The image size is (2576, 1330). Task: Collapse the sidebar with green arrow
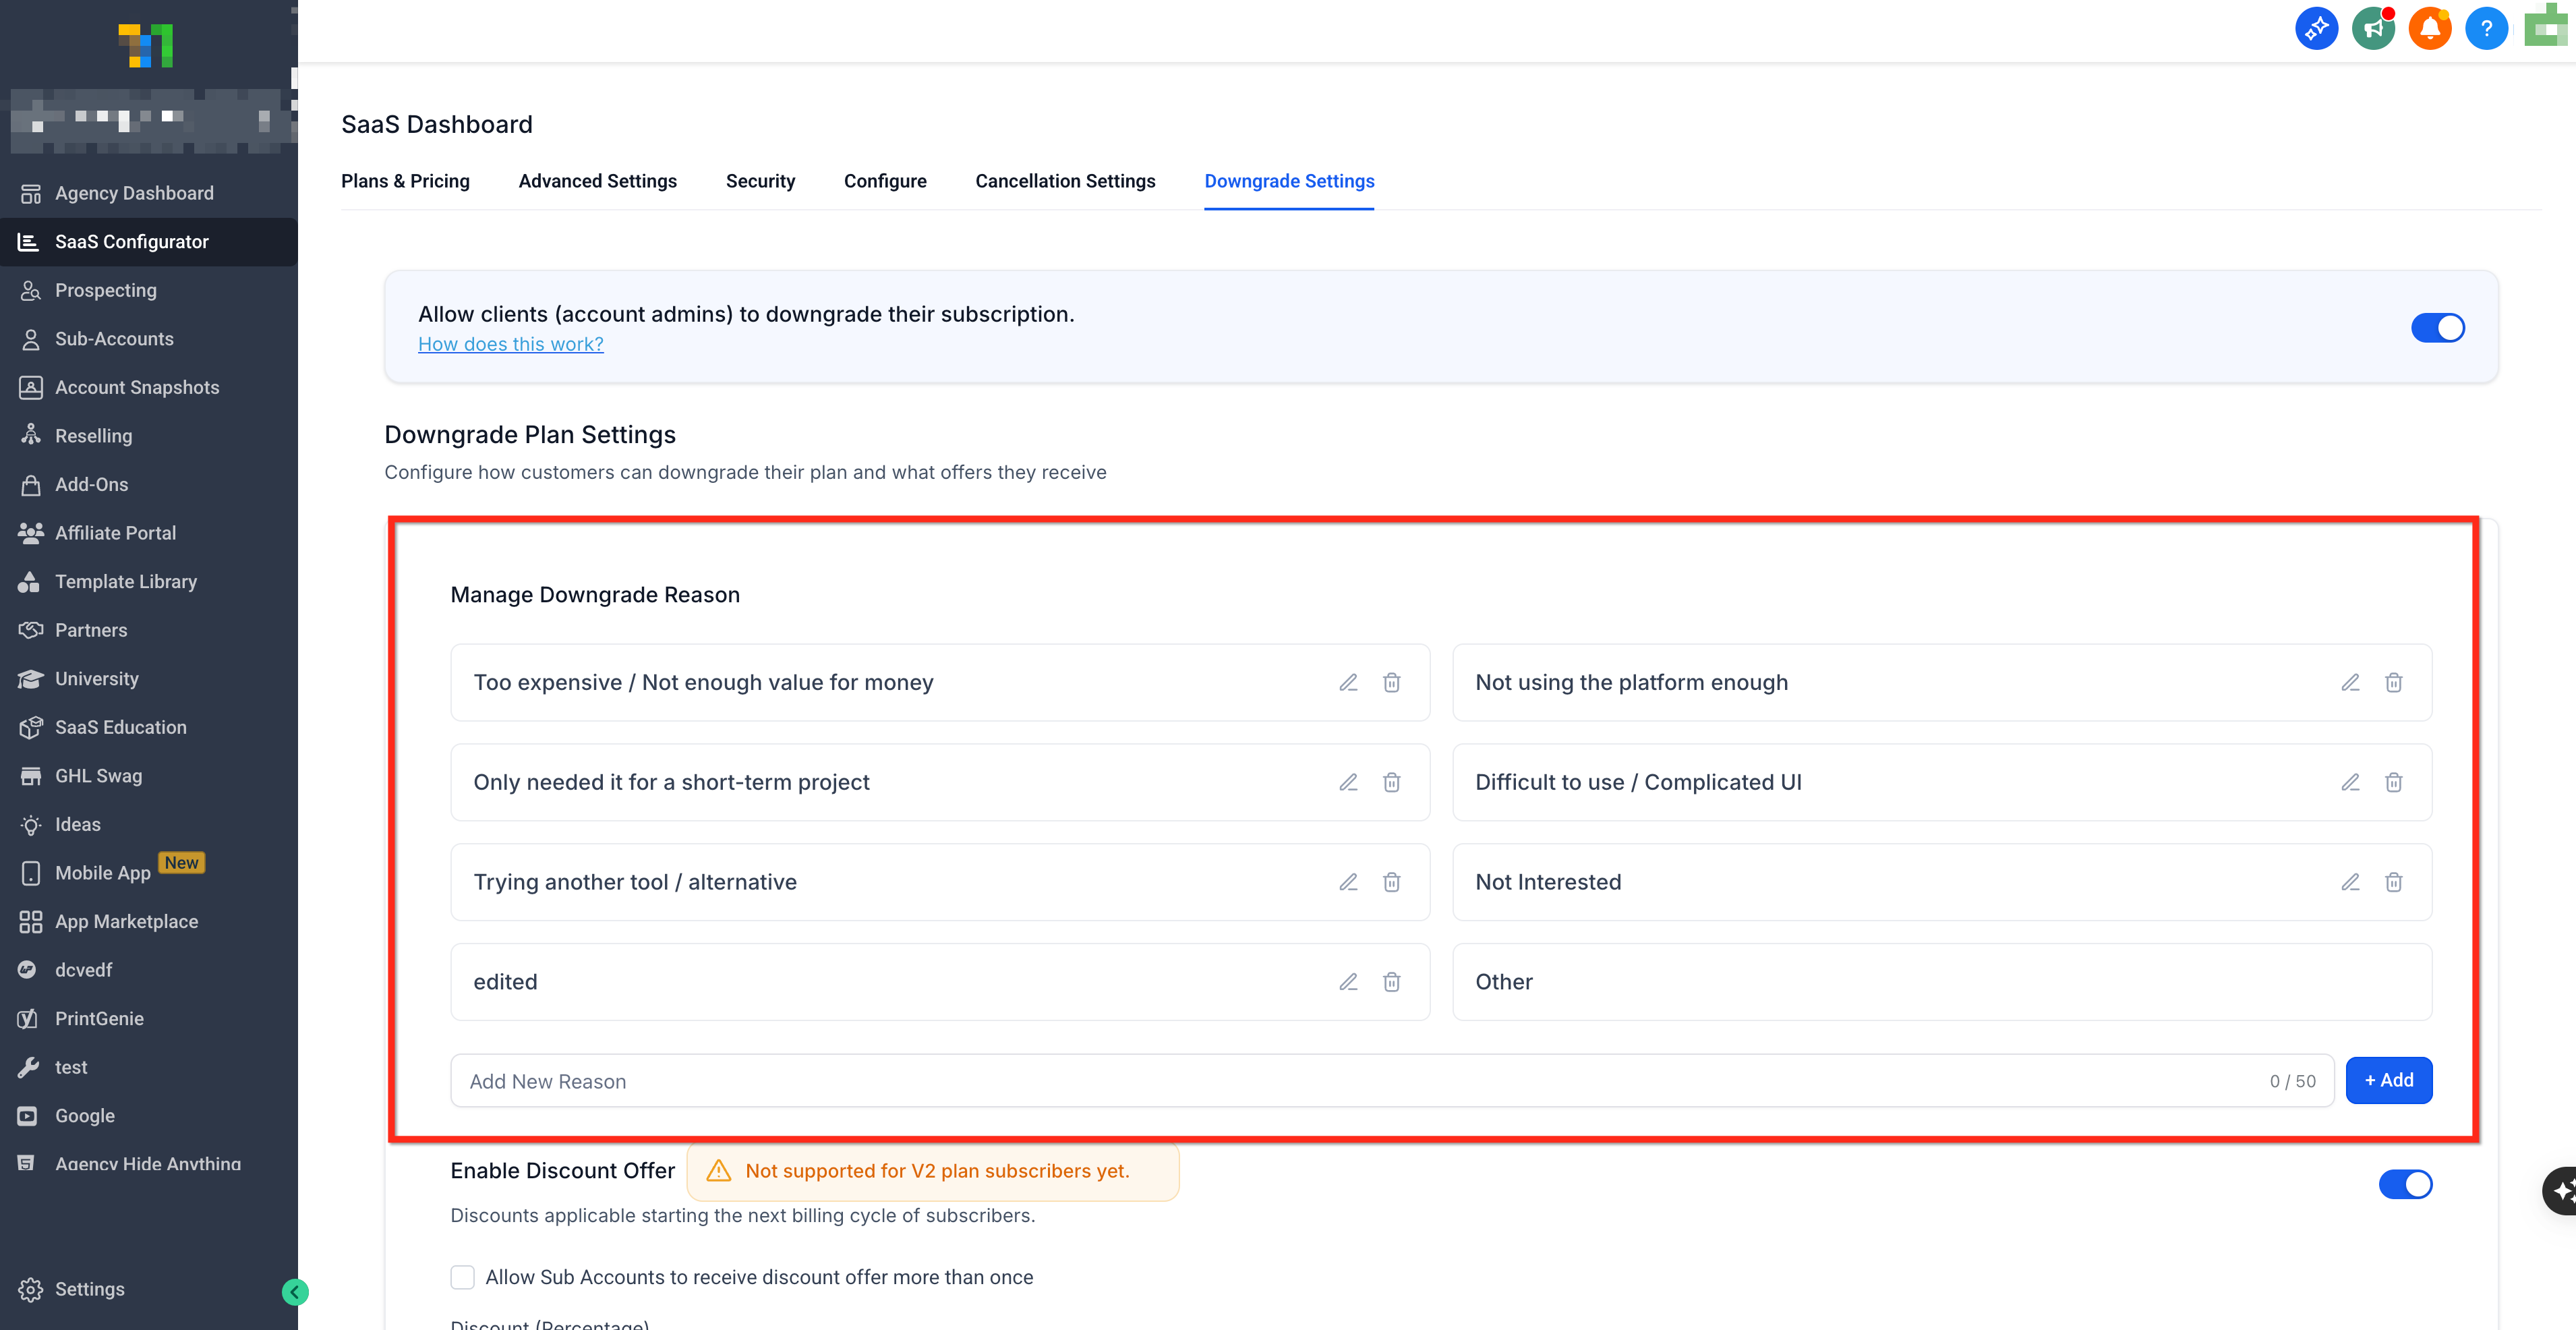tap(295, 1292)
